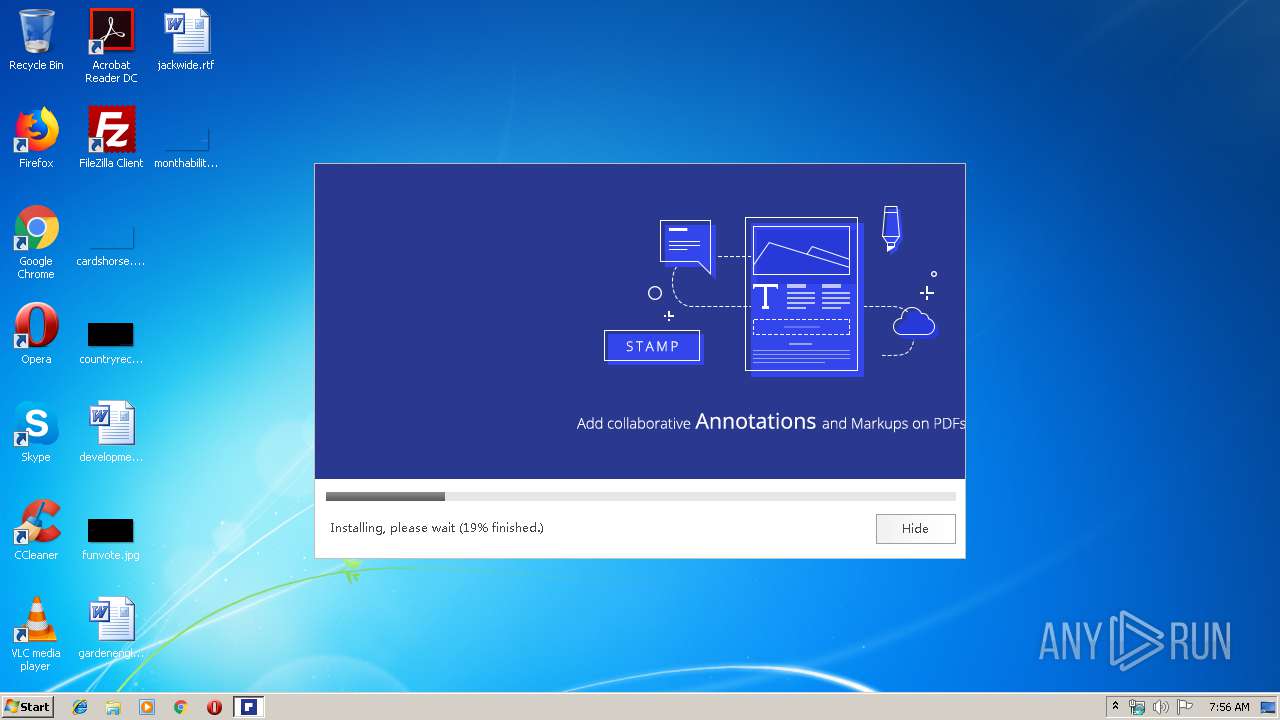This screenshot has height=720, width=1280.
Task: Select the jackwide.rtf document icon
Action: (186, 40)
